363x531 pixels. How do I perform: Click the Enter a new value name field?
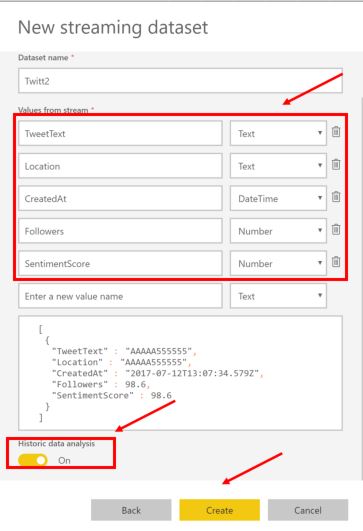120,296
